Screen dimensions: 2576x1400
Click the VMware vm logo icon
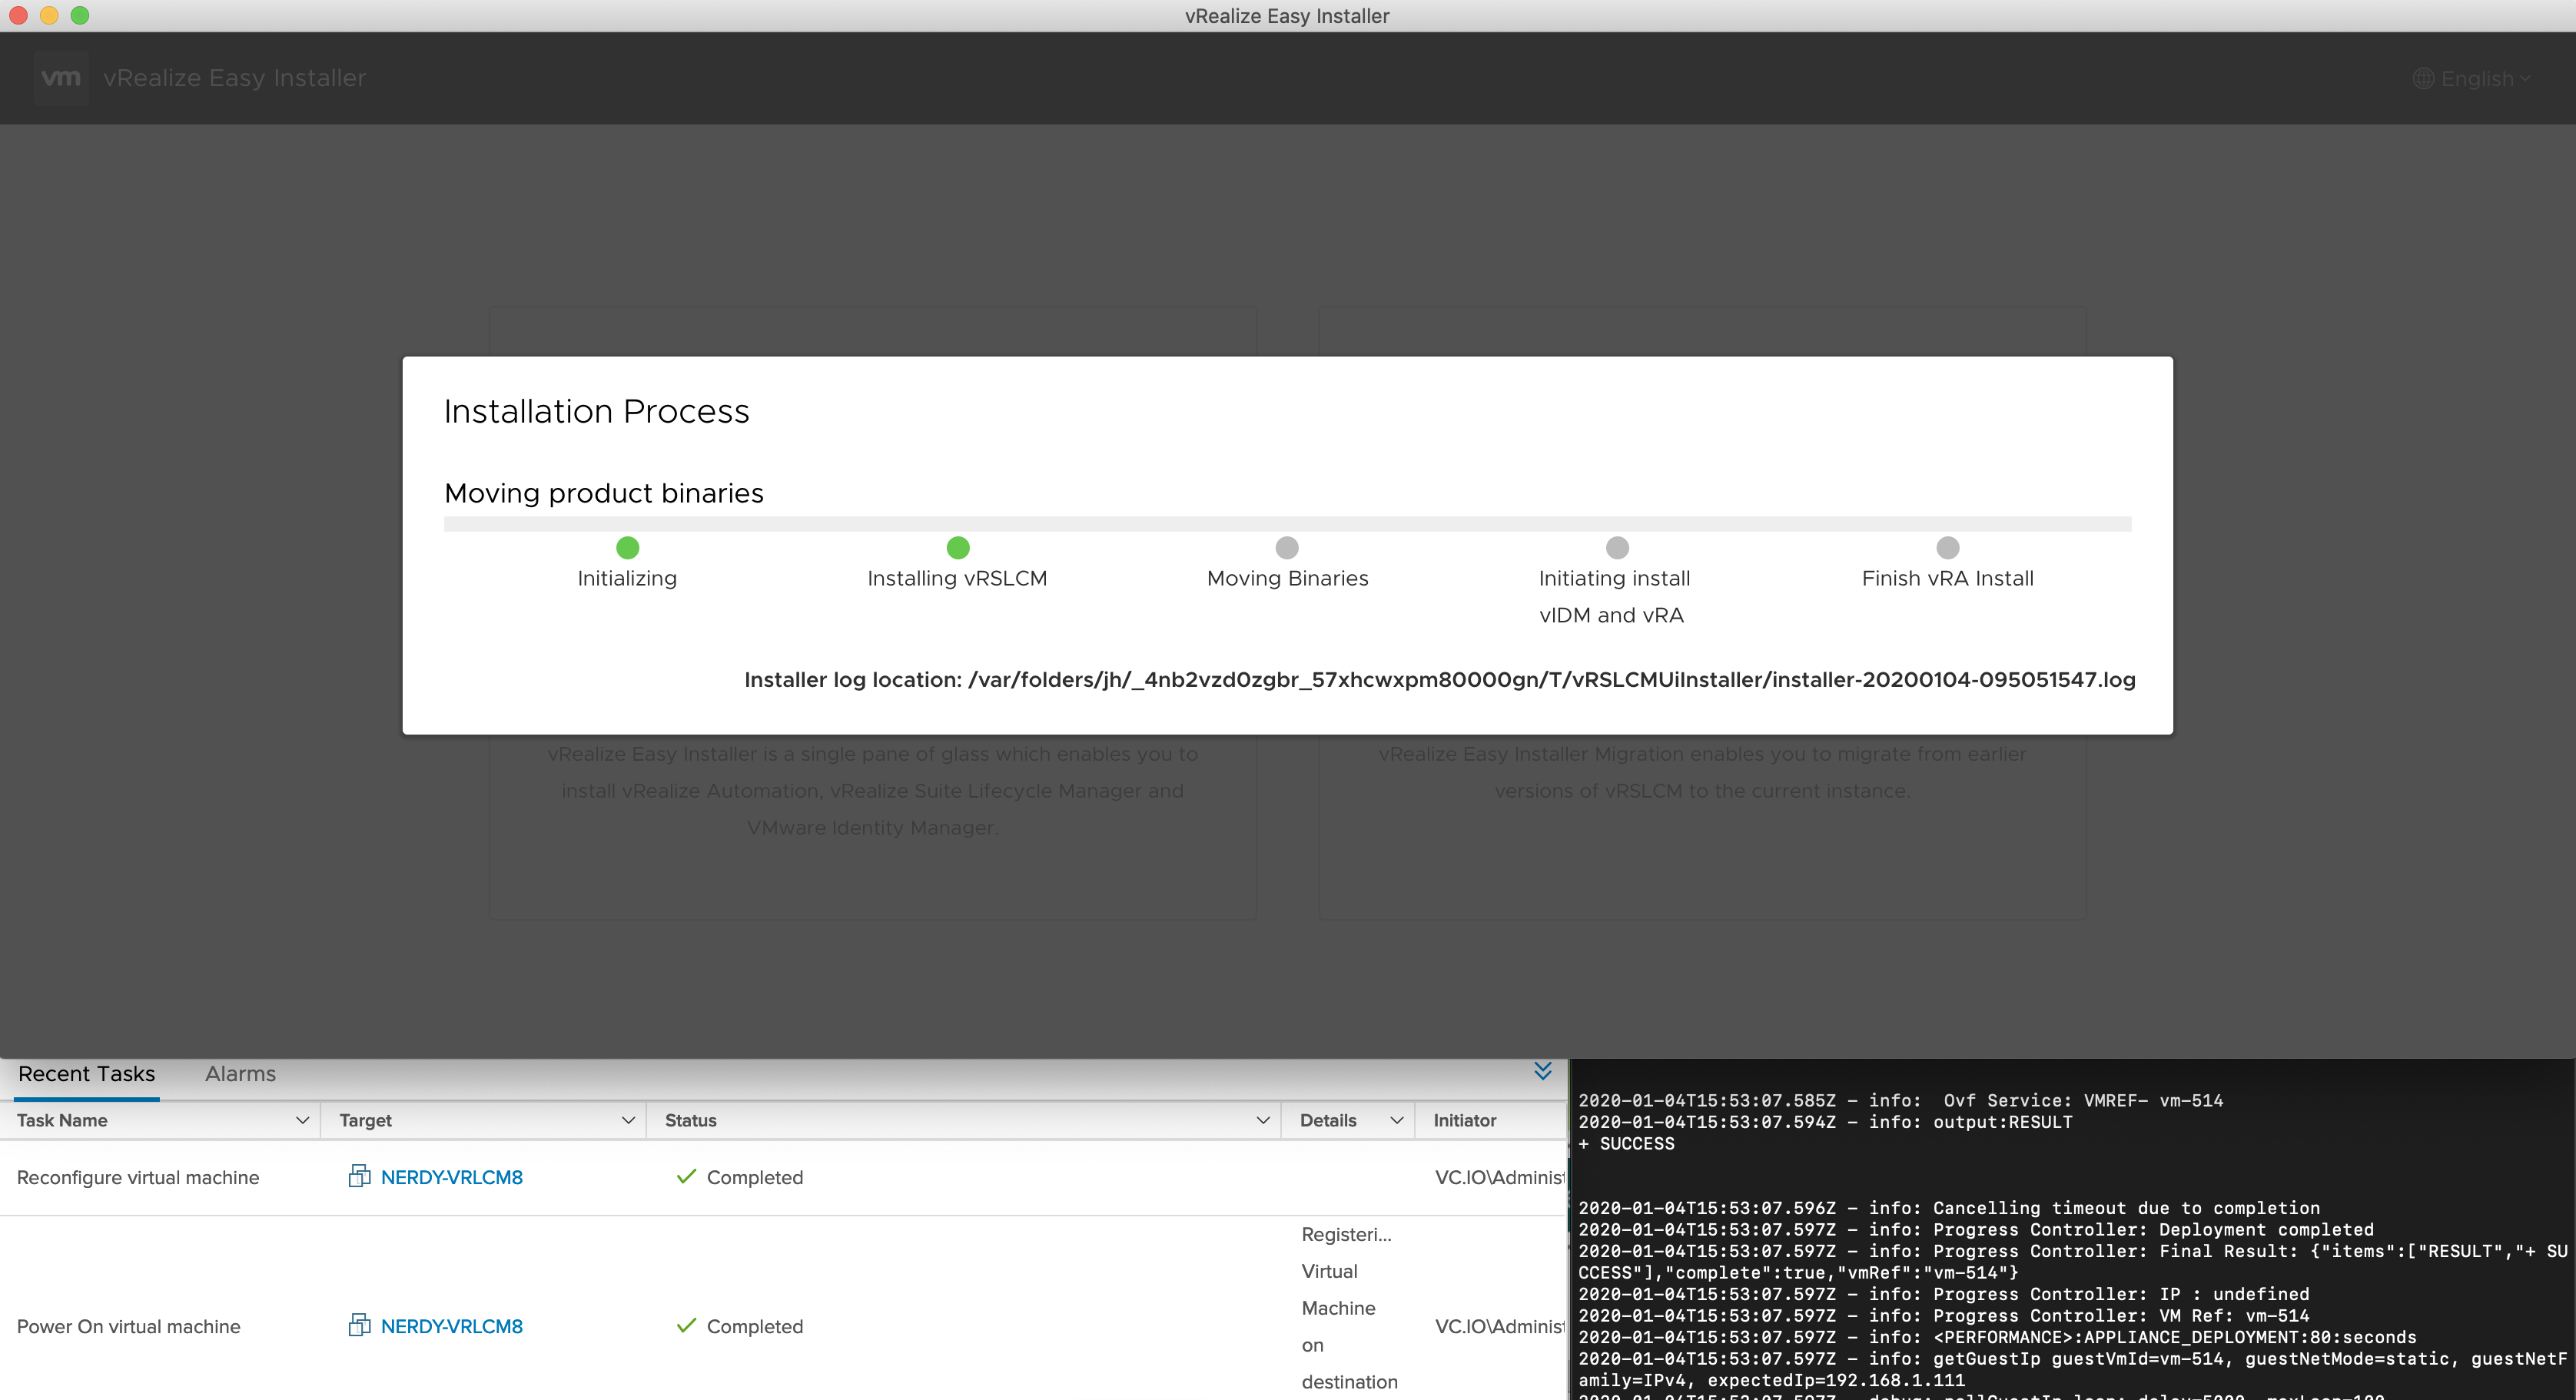[61, 78]
